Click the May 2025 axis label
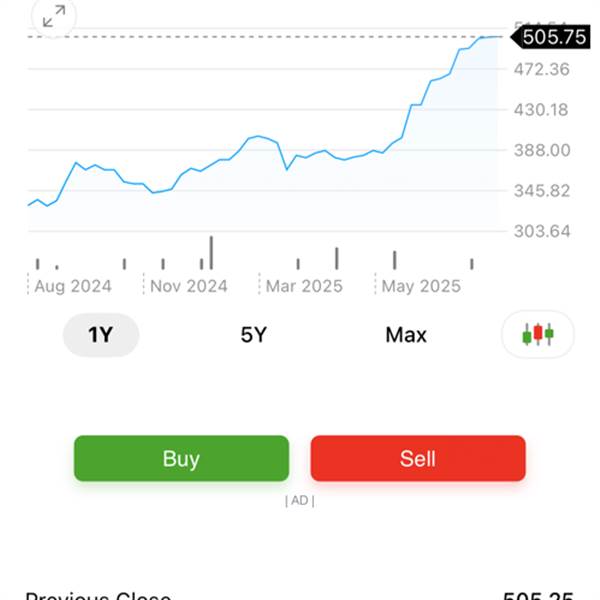This screenshot has width=600, height=600. pos(421,286)
